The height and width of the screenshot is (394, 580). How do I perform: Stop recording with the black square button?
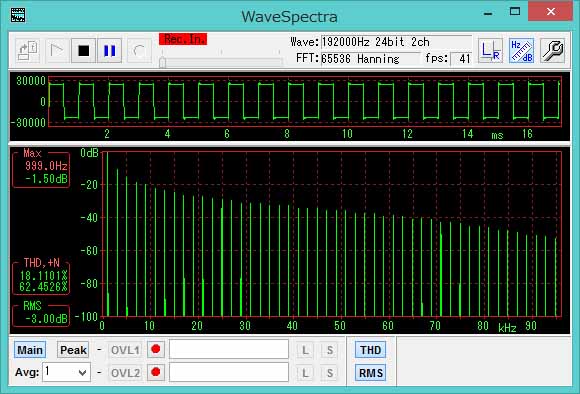click(84, 50)
